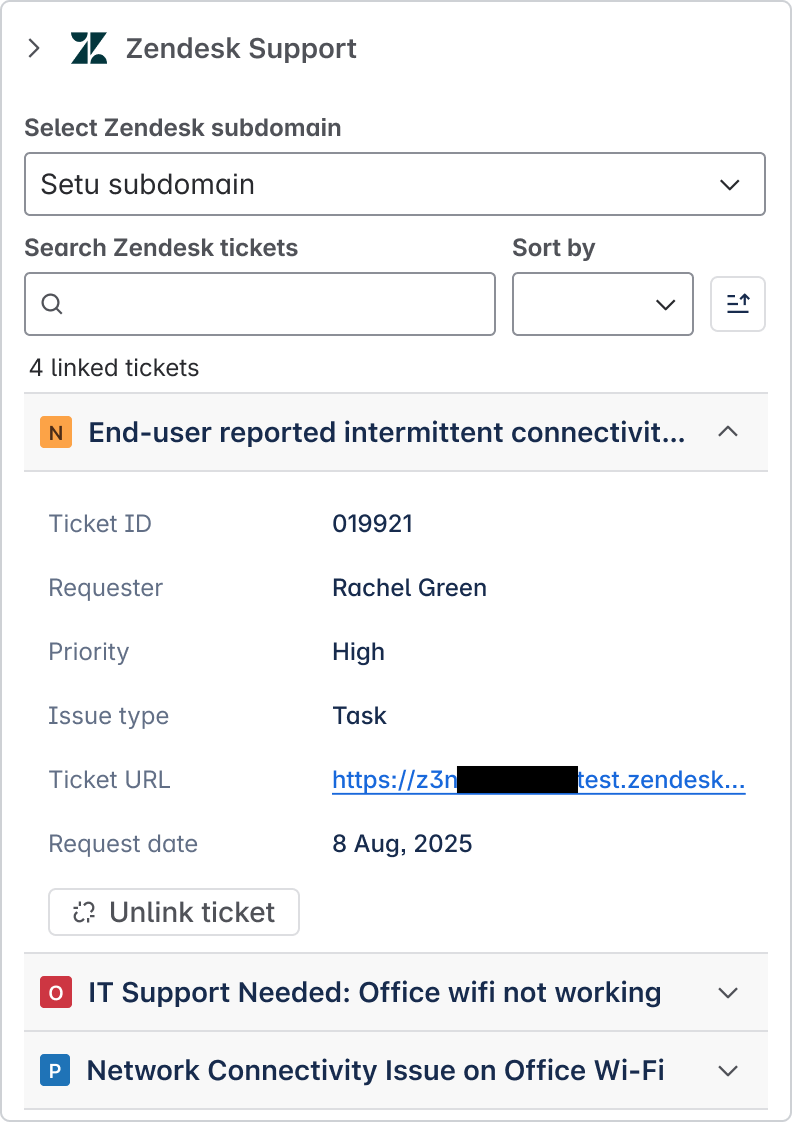This screenshot has width=792, height=1122.
Task: Click the broken-link icon in Unlink ticket
Action: point(84,912)
